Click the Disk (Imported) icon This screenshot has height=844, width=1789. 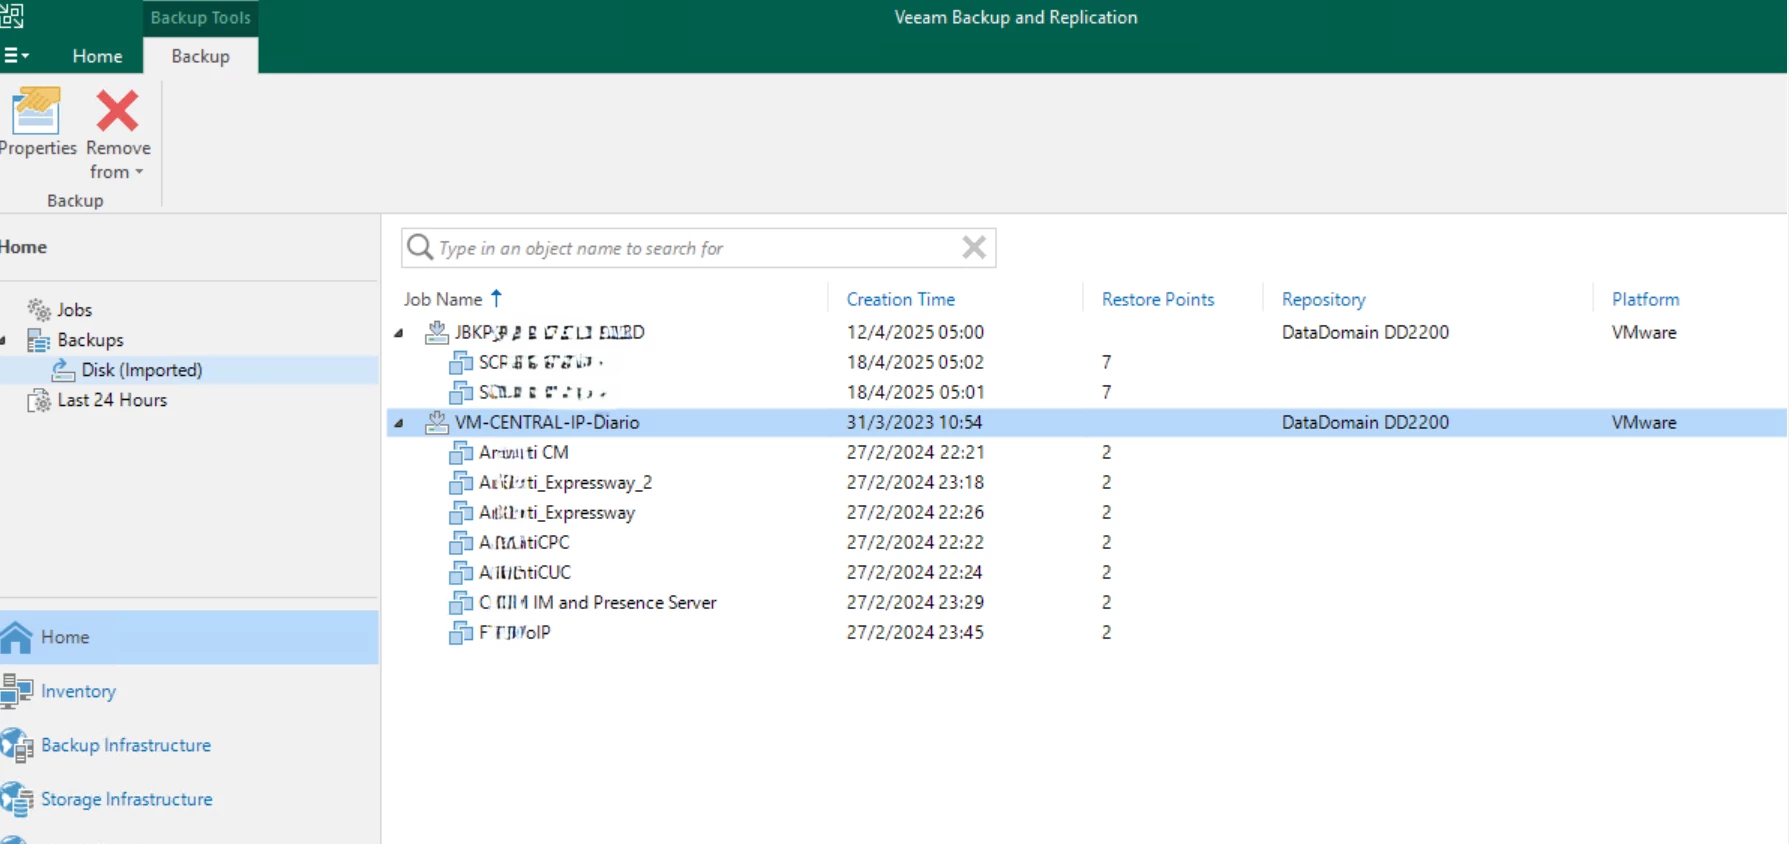pos(63,370)
